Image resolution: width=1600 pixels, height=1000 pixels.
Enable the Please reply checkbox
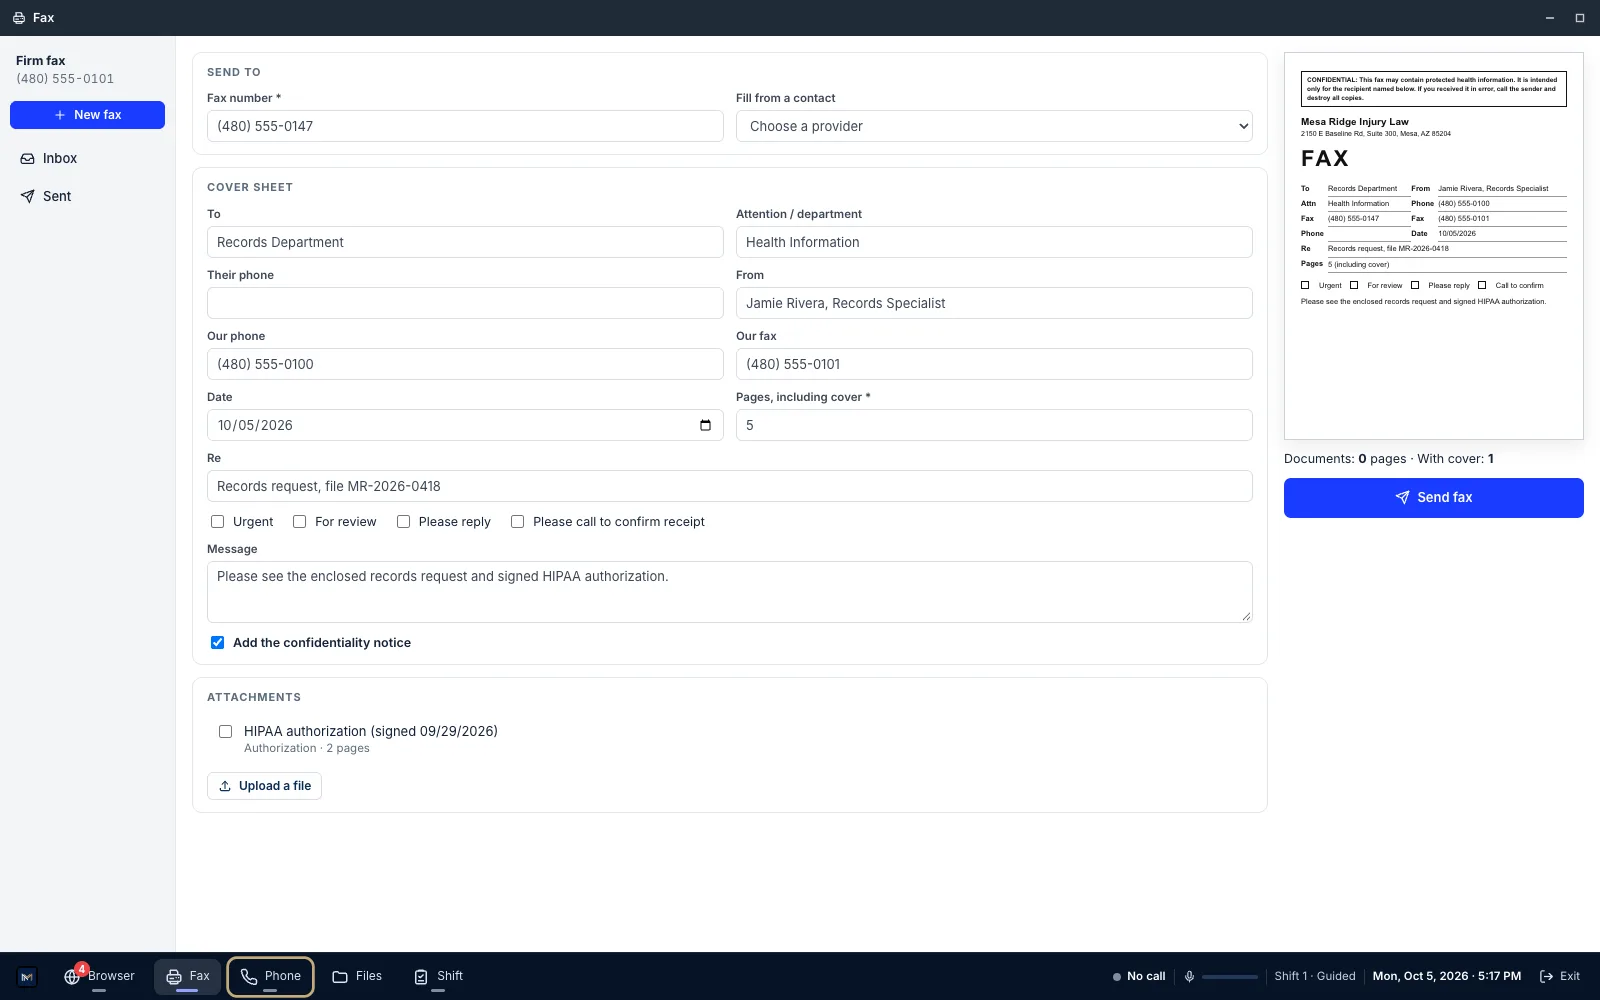403,522
